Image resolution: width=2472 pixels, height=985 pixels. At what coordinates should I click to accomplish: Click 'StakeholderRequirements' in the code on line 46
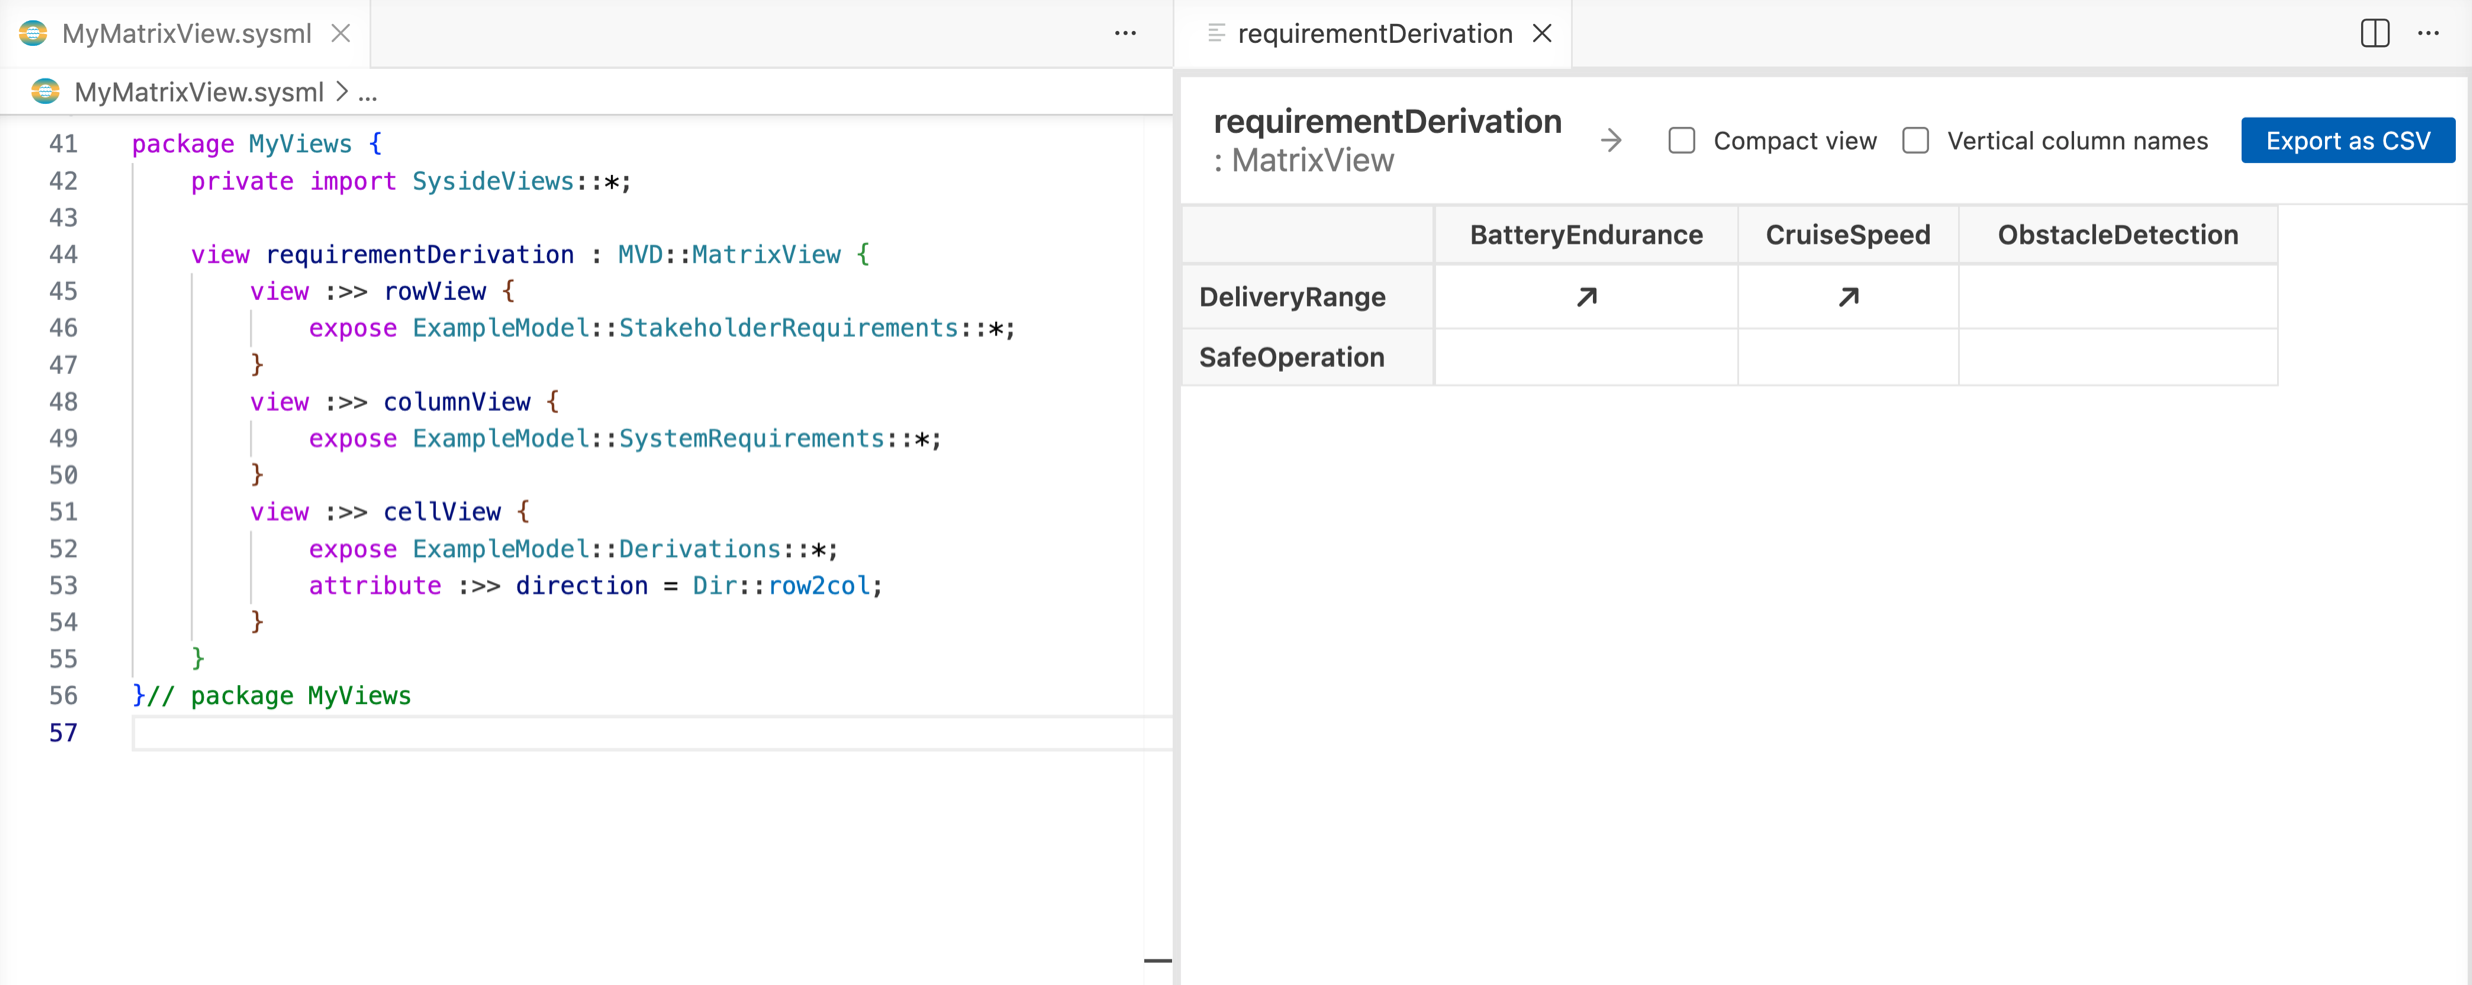tap(789, 328)
